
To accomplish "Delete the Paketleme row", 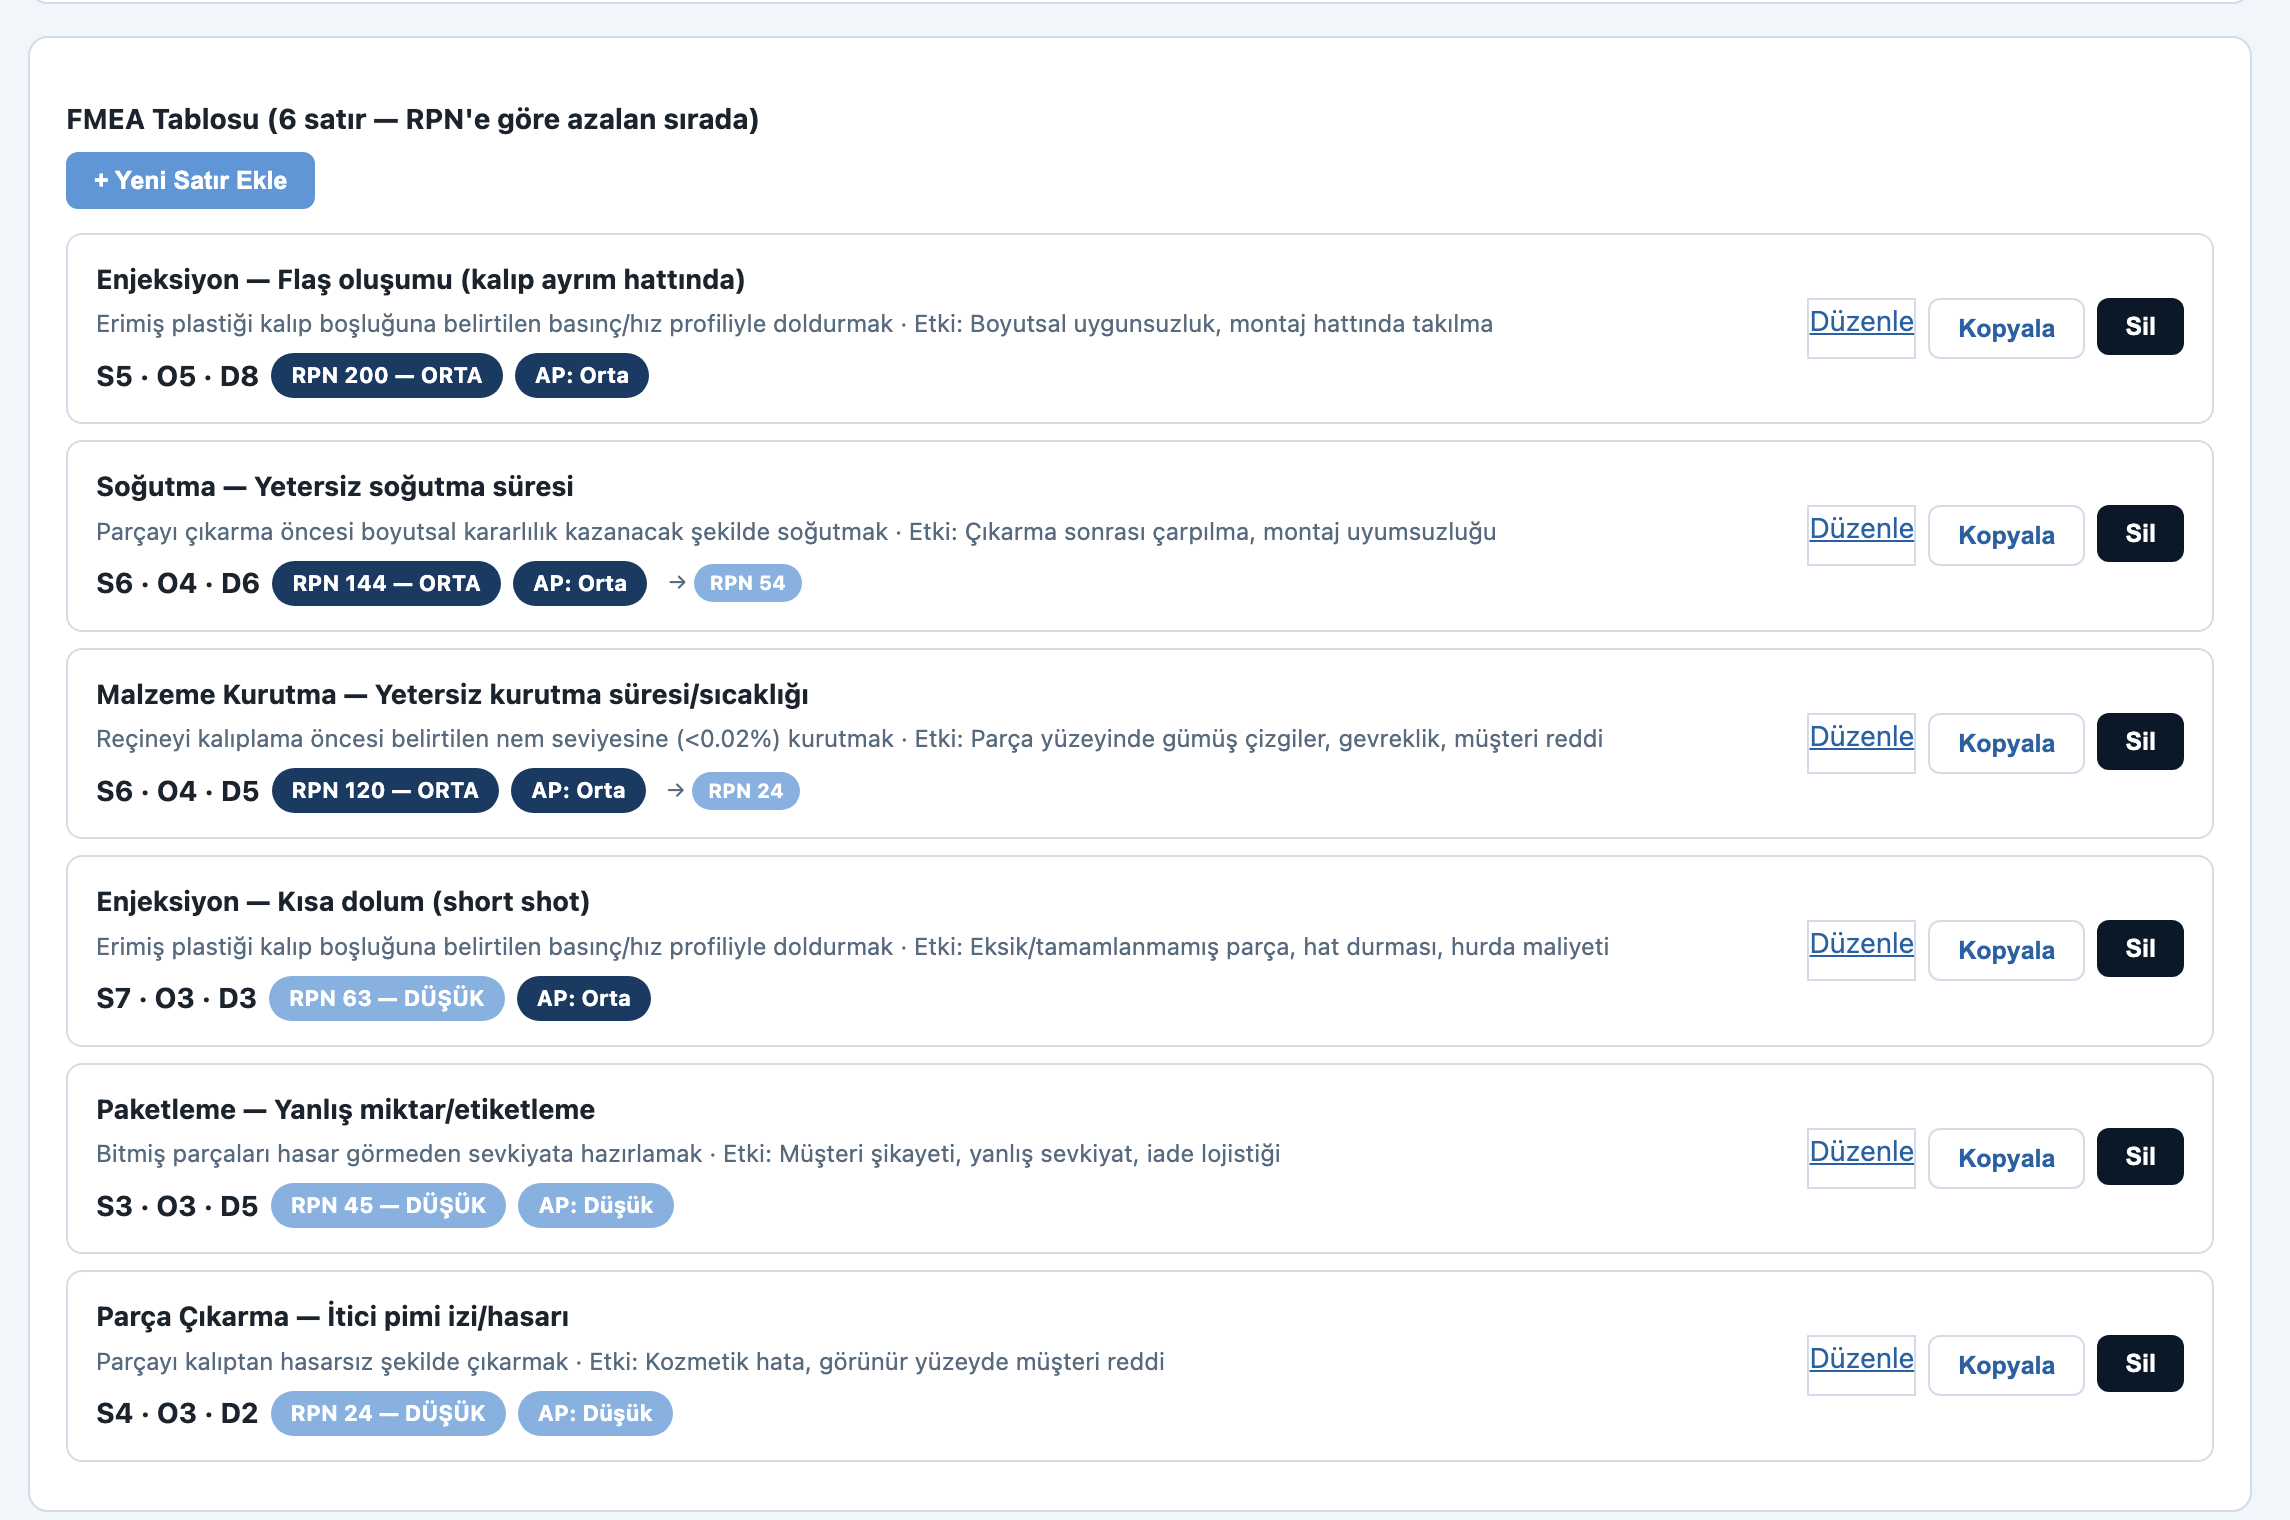I will (x=2140, y=1156).
